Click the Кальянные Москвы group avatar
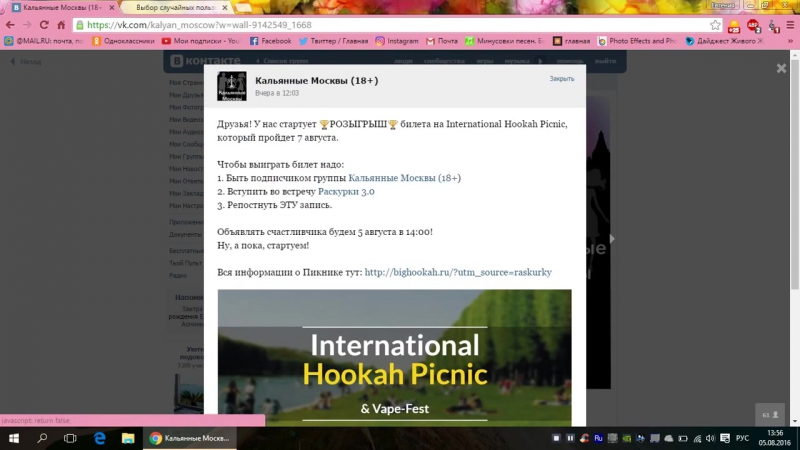The height and width of the screenshot is (450, 800). [x=232, y=86]
